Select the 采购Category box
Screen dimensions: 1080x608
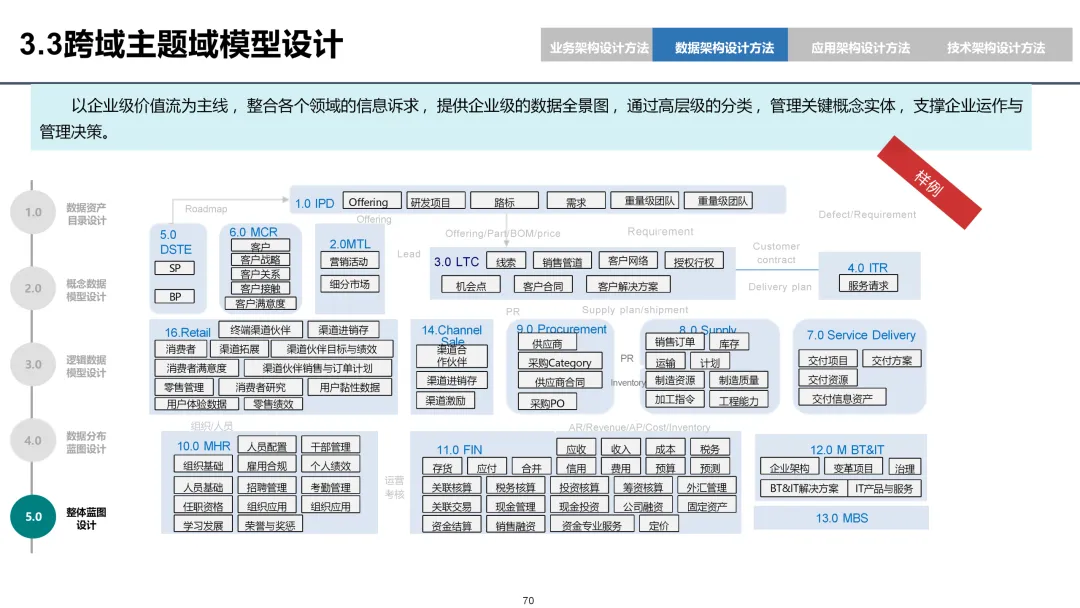pyautogui.click(x=560, y=362)
